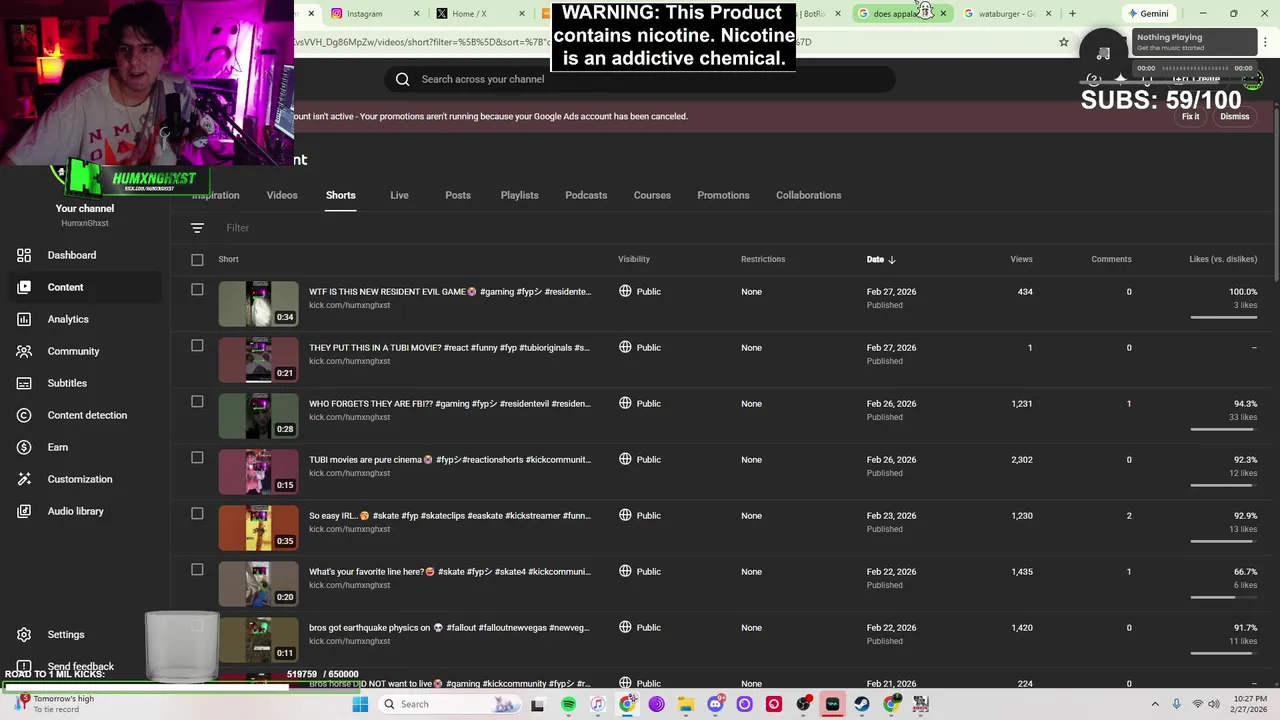Click Fix it on the ads banner
The image size is (1280, 720).
coord(1190,116)
